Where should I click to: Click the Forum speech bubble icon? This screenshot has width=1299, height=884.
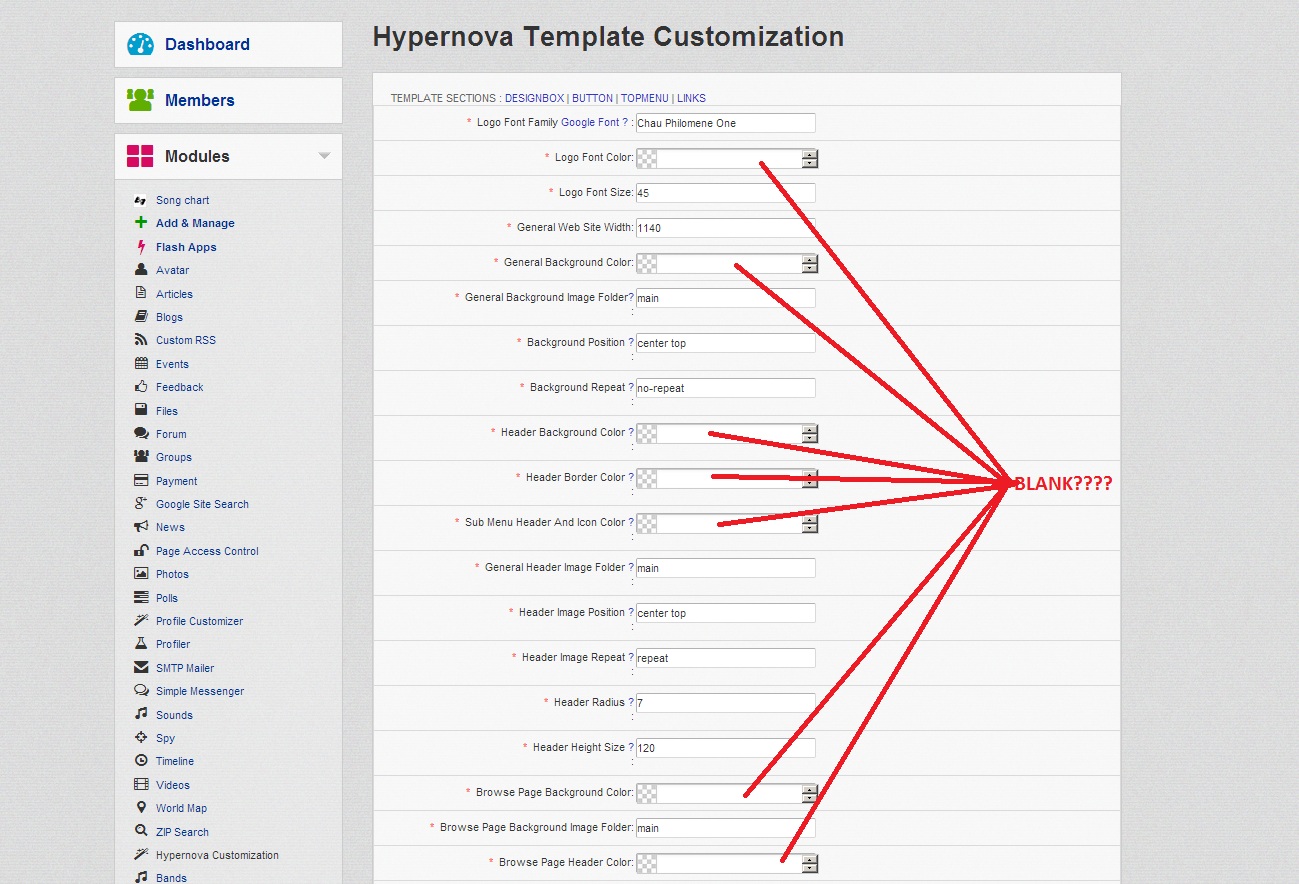coord(141,434)
